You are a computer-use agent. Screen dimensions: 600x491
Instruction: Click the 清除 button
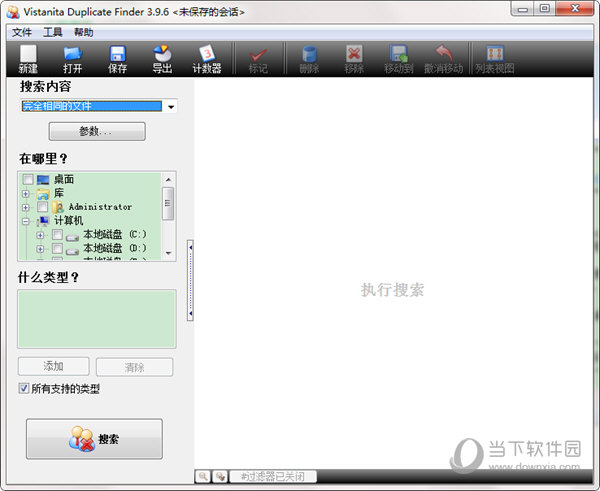(134, 367)
